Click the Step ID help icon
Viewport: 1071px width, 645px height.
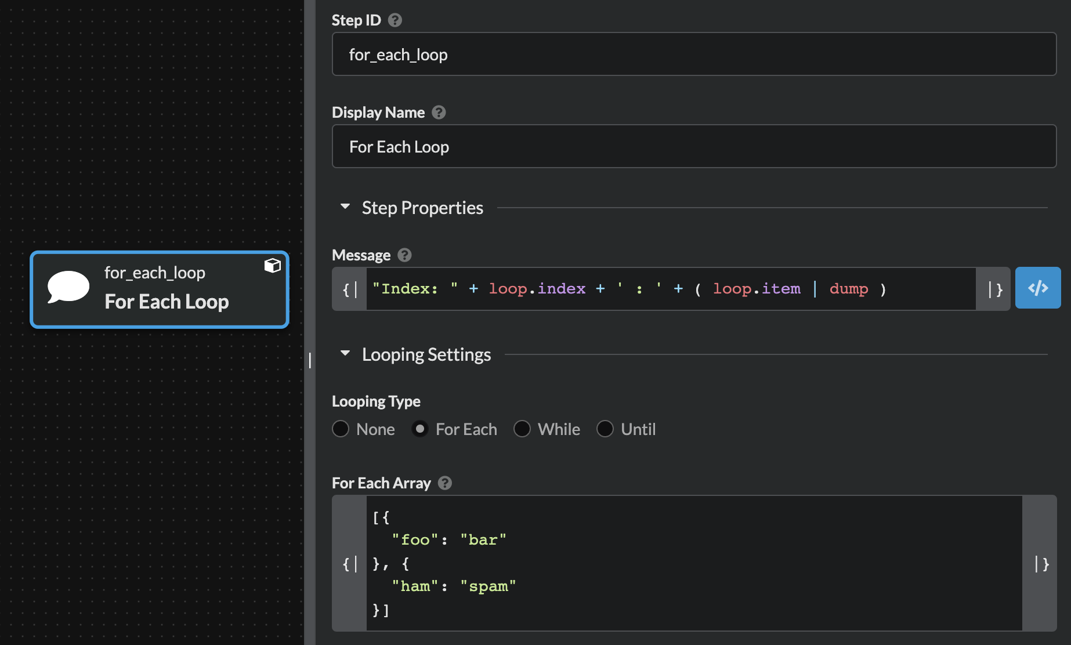point(395,20)
